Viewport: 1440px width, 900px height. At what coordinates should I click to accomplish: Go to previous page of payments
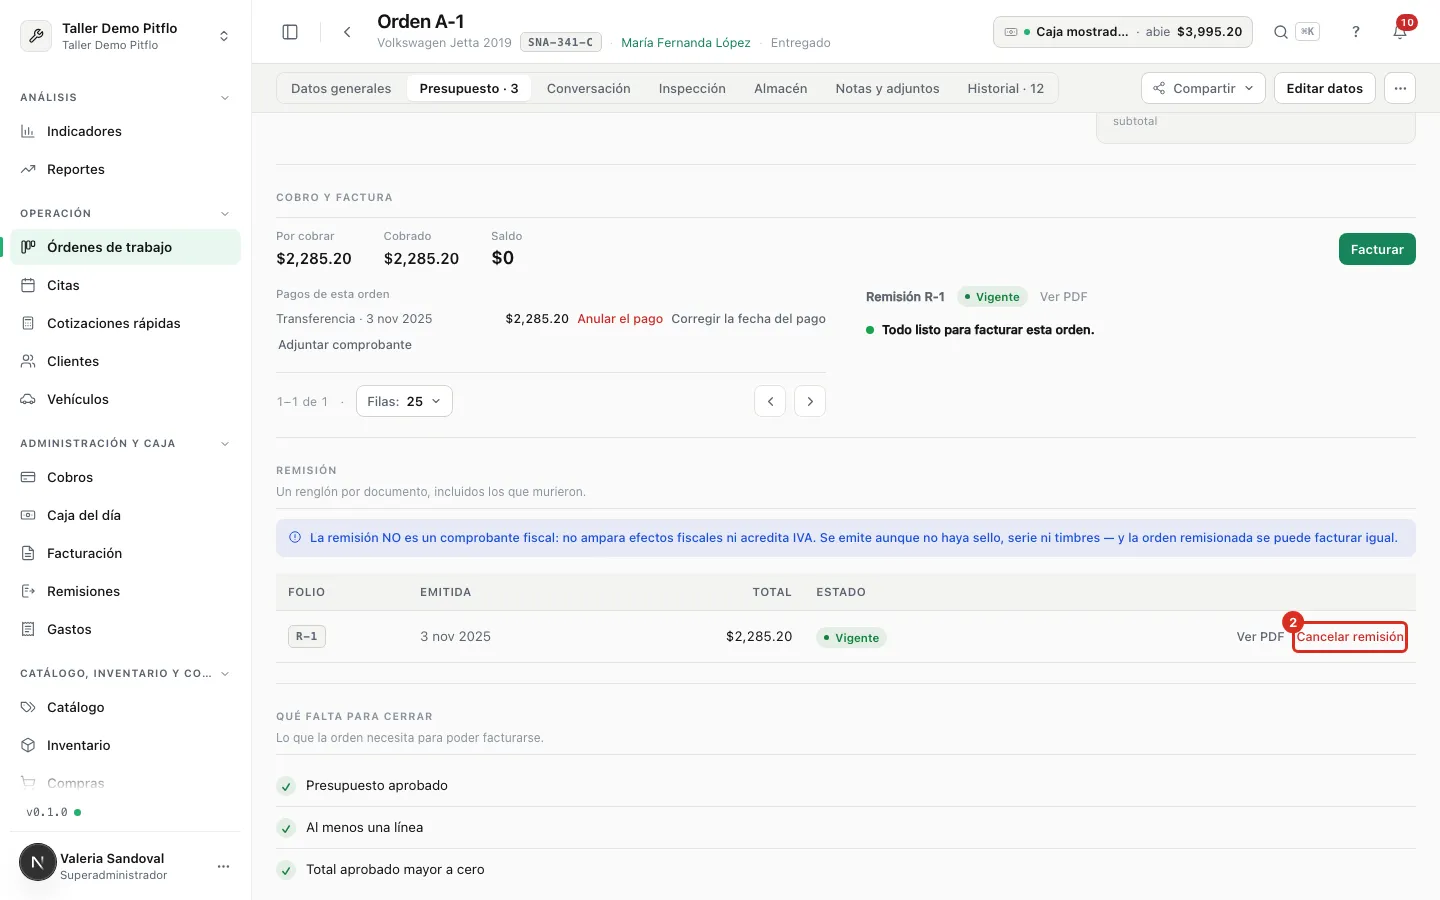770,401
